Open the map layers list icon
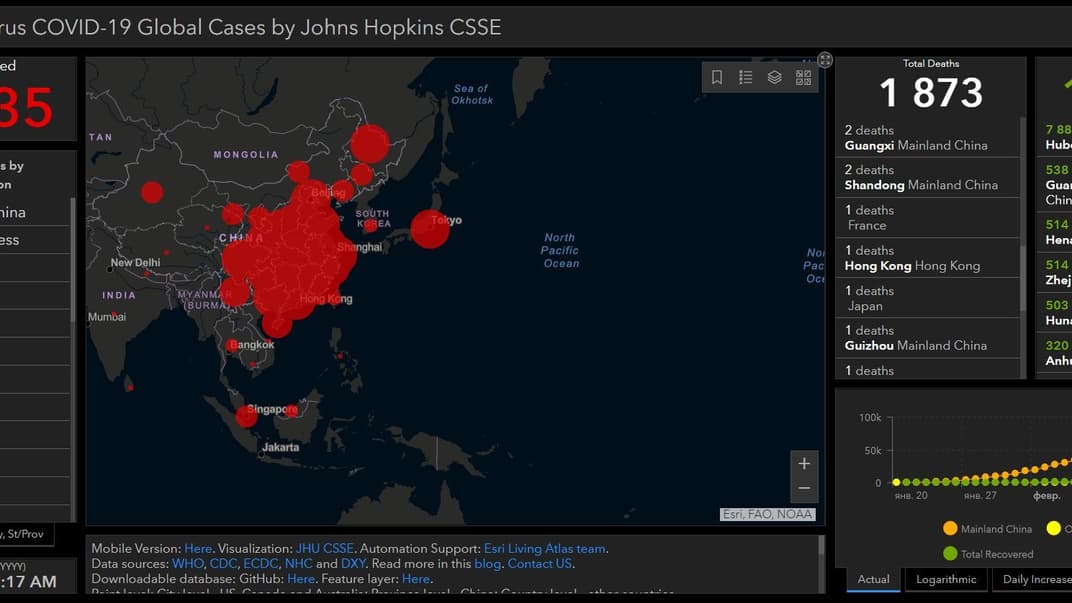The height and width of the screenshot is (603, 1072). 775,77
